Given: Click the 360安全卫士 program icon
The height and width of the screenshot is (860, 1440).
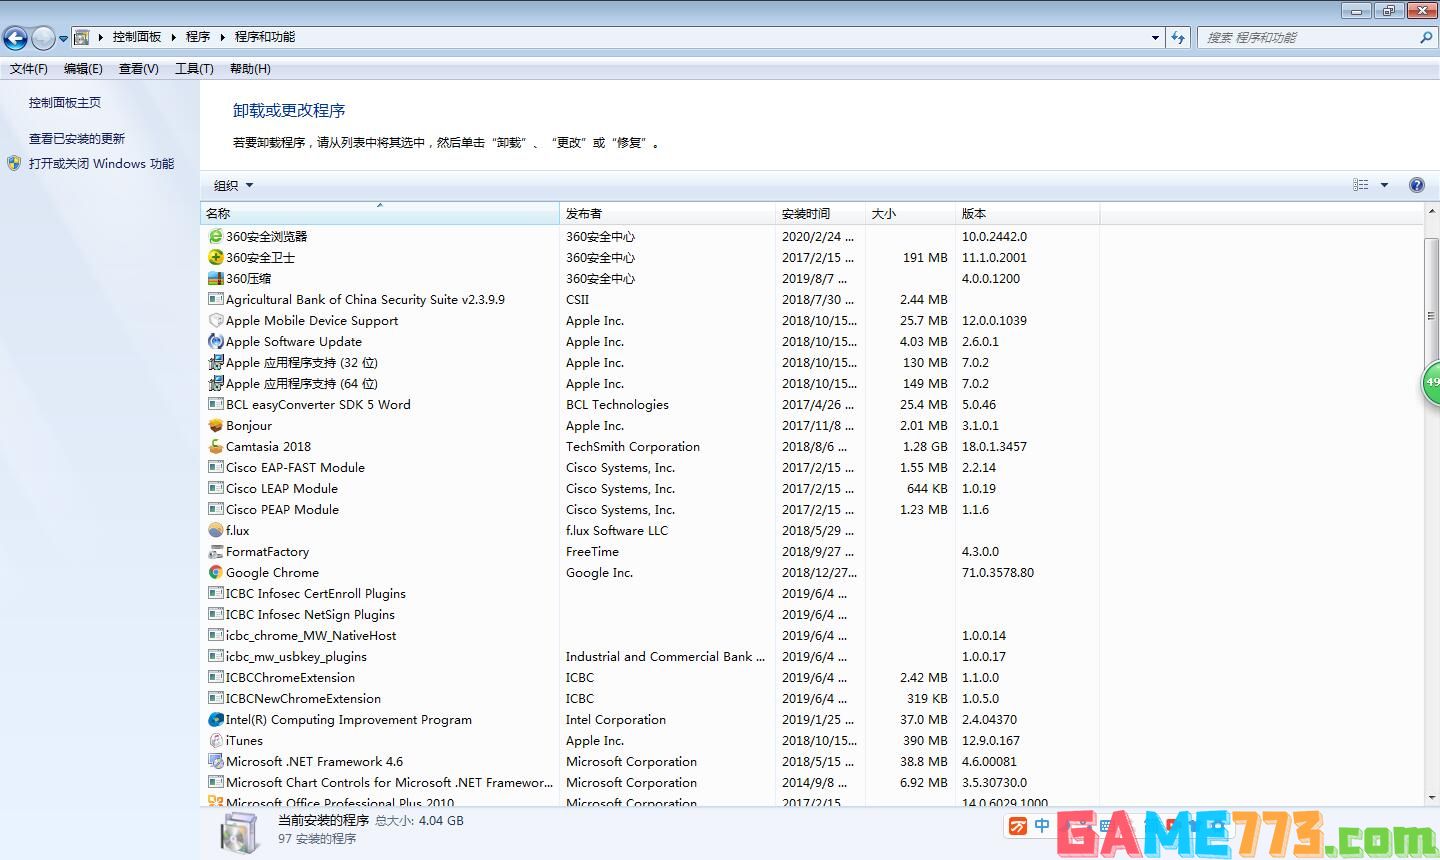Looking at the screenshot, I should pos(215,257).
